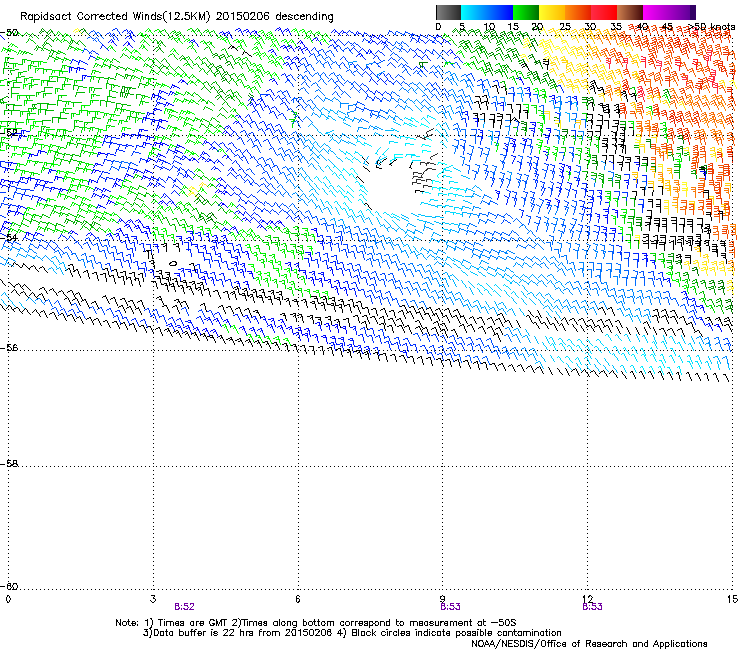Click the "0" longitude axis label
The width and height of the screenshot is (740, 650).
[x=8, y=599]
